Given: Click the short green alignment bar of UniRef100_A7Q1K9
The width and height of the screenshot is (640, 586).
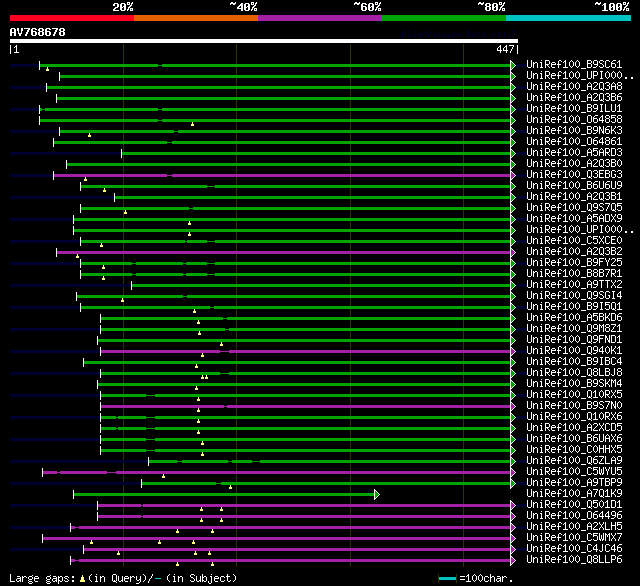Looking at the screenshot, I should pos(224,495).
